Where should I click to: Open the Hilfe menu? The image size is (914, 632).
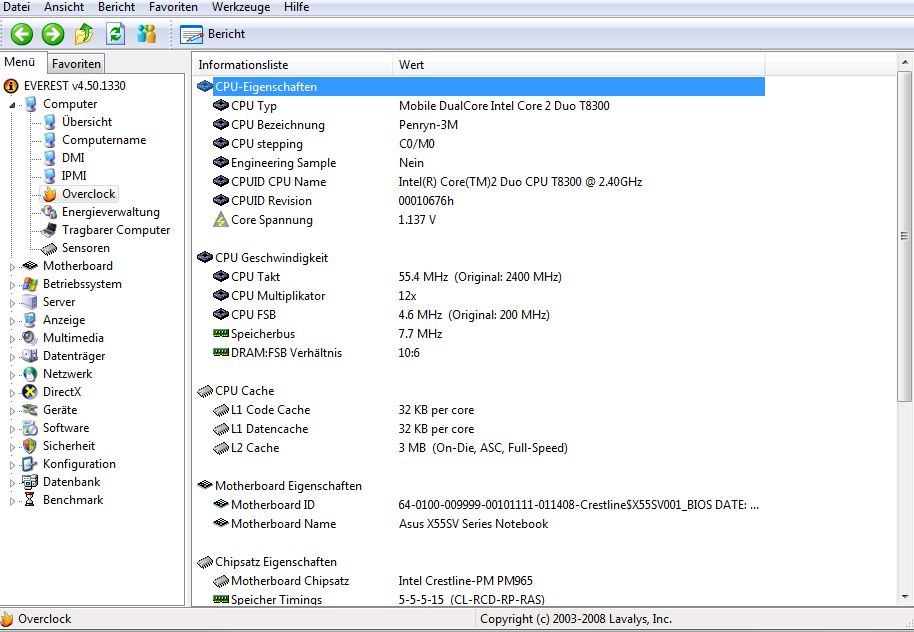[x=297, y=7]
